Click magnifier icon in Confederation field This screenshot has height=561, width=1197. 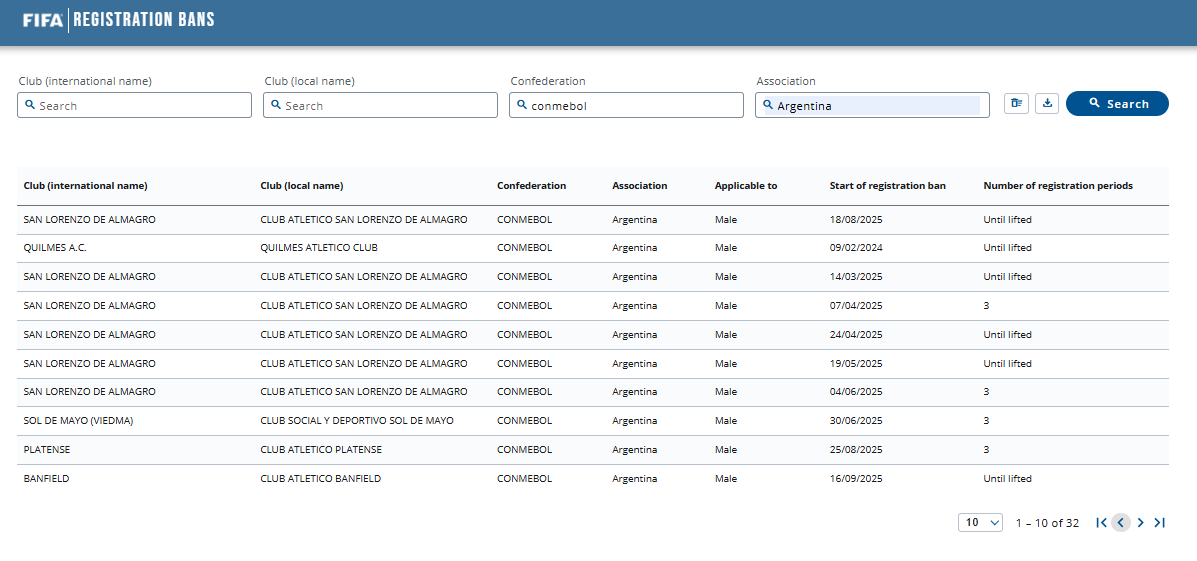[522, 104]
